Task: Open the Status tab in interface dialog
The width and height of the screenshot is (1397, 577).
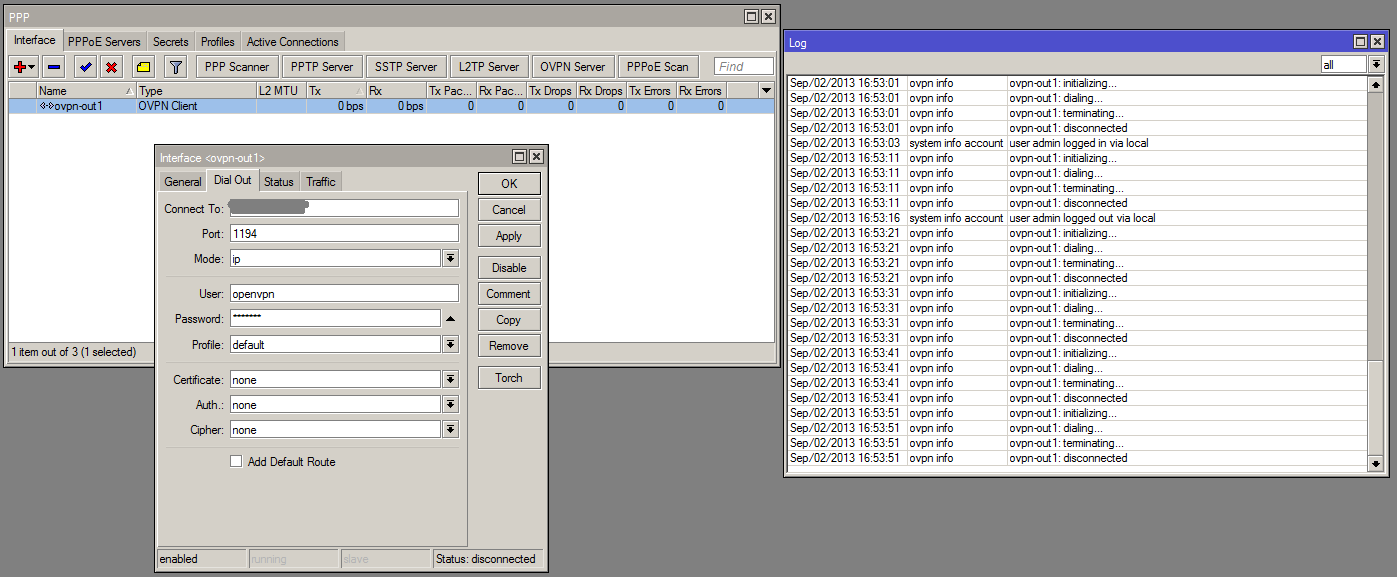Action: point(278,182)
